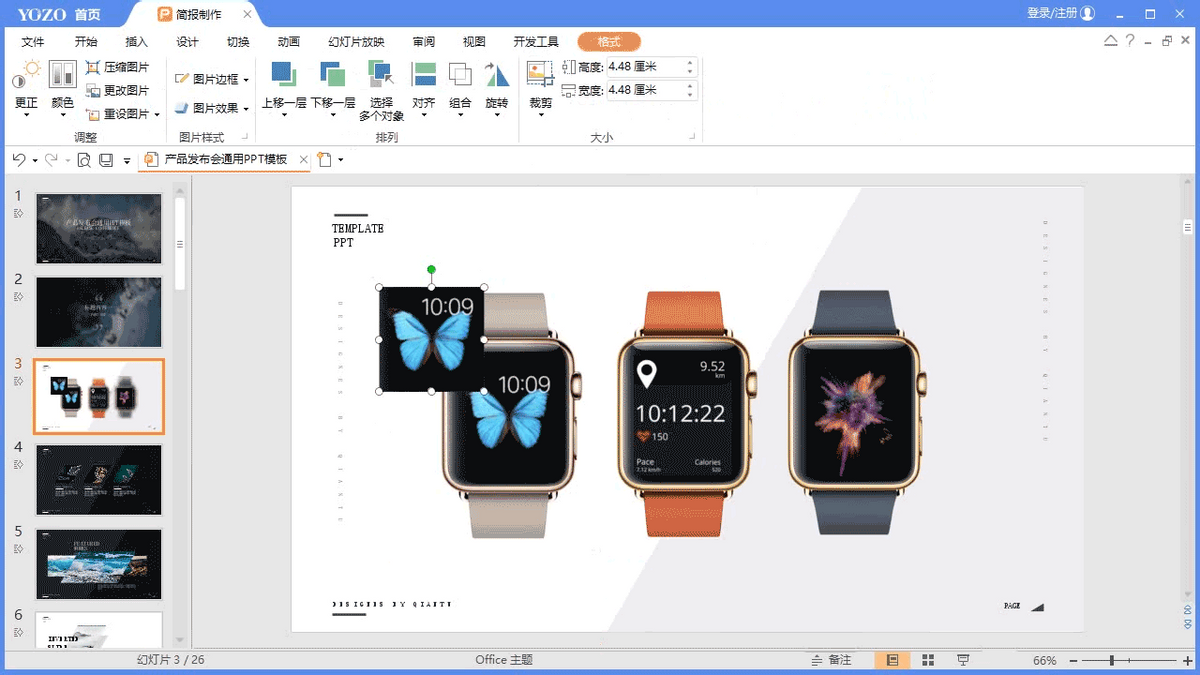Expand the 图片效果 dropdown arrow
The image size is (1200, 675).
coord(246,109)
